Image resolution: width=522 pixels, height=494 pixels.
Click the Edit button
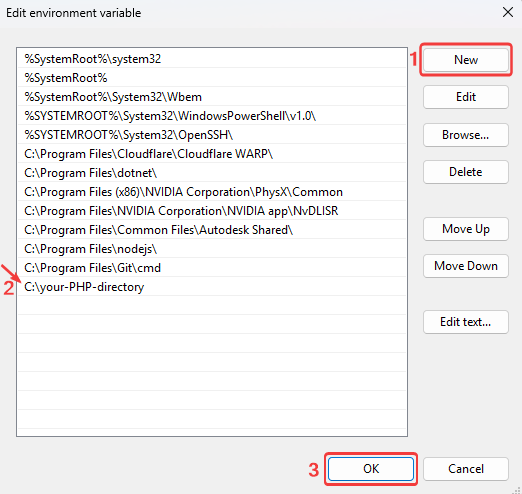(466, 97)
